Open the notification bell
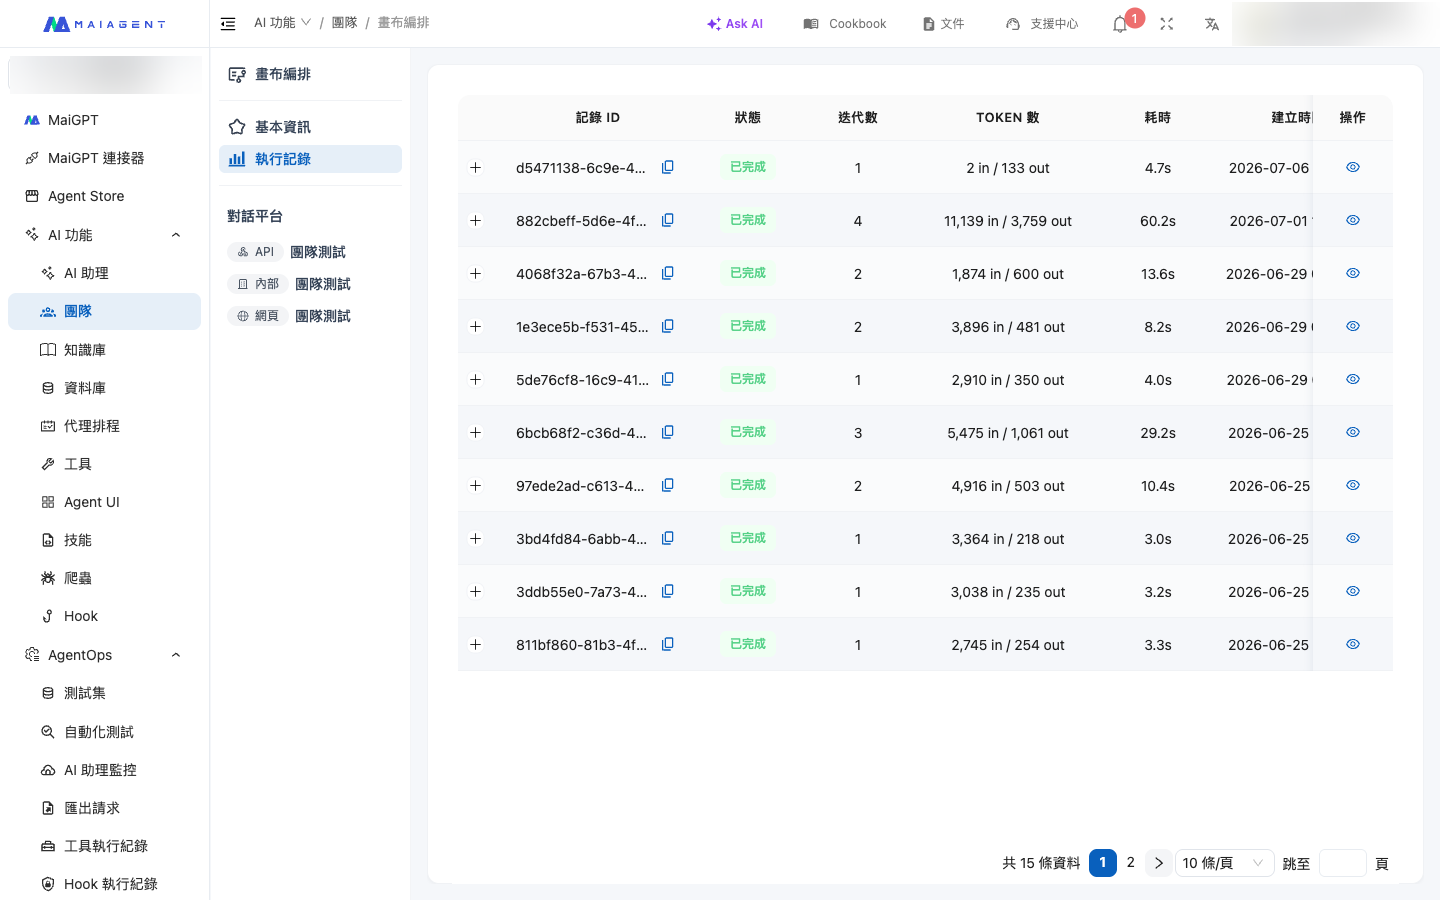Screen dimensions: 1440x900 click(1120, 24)
